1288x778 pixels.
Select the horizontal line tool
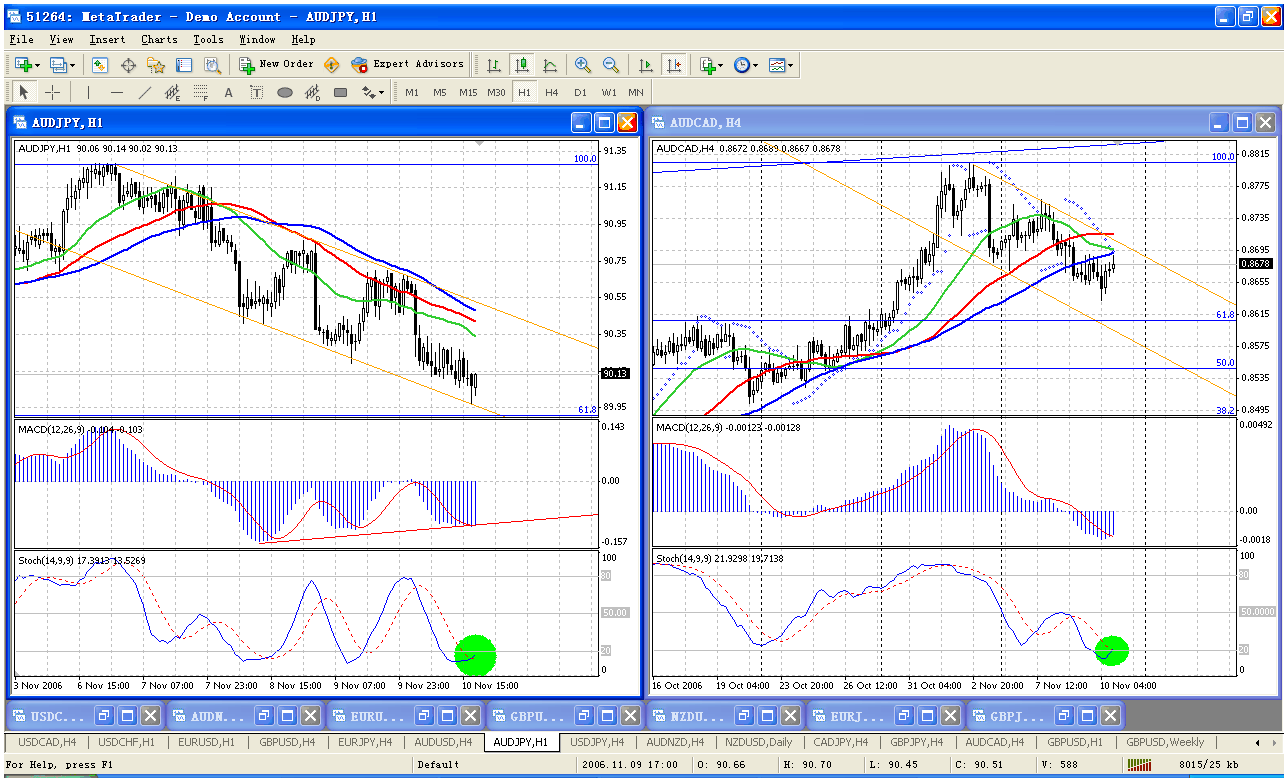pyautogui.click(x=117, y=93)
